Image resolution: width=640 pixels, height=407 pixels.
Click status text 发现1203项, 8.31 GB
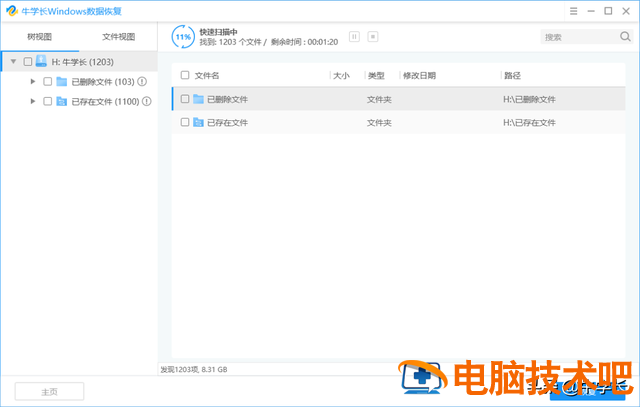[x=194, y=369]
